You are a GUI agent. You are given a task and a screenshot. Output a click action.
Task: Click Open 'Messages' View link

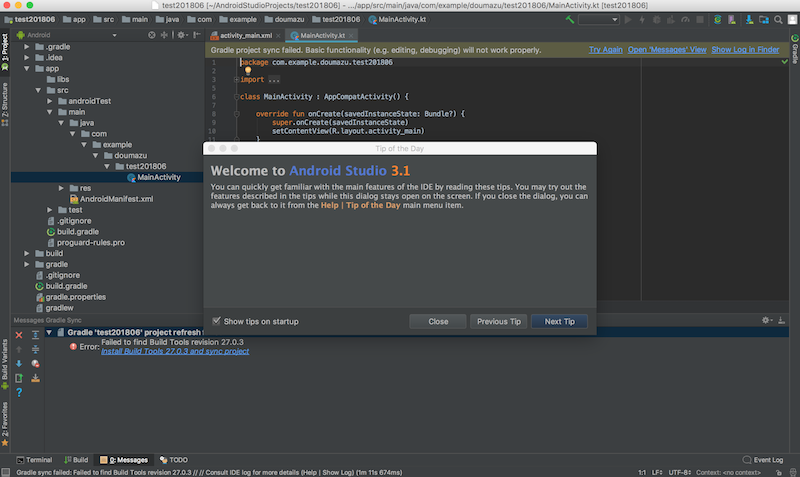[x=667, y=49]
